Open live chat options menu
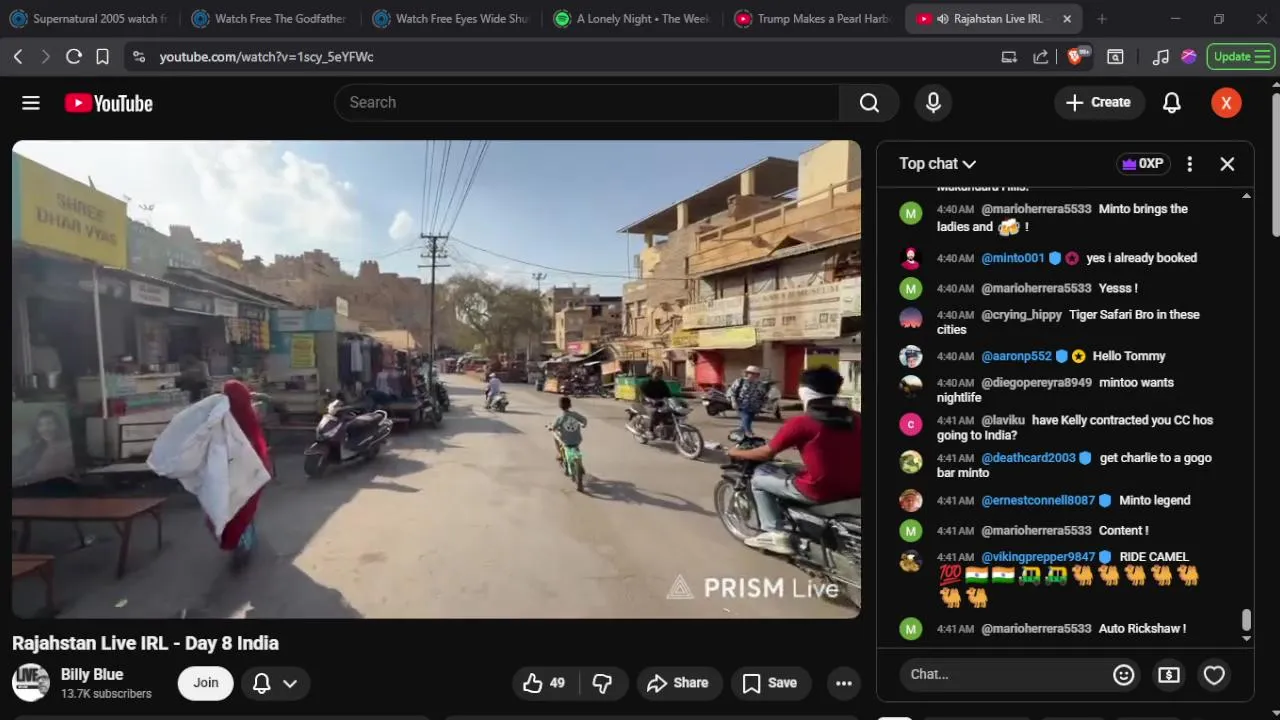 (1189, 164)
